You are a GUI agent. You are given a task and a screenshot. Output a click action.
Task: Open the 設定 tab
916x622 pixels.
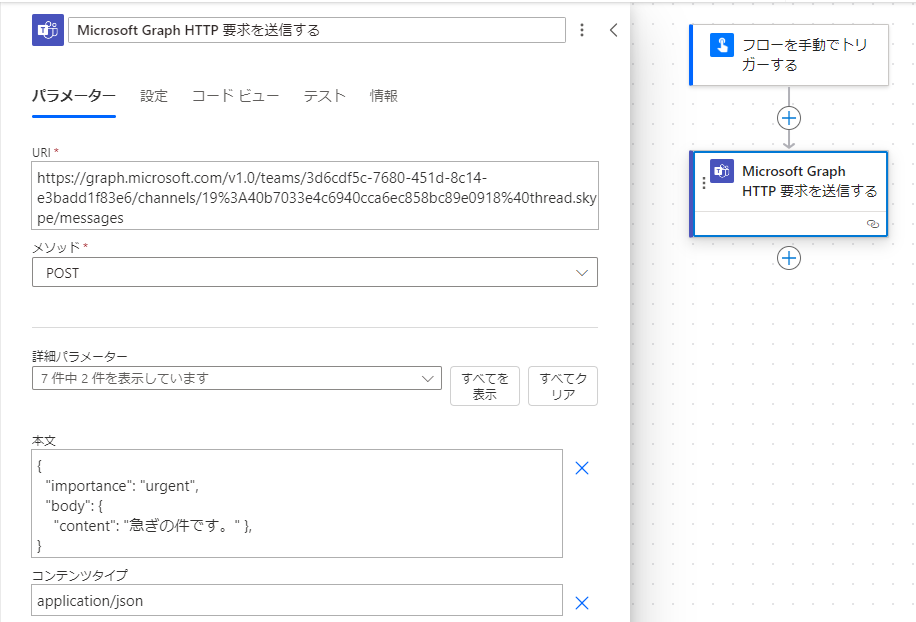coord(154,96)
